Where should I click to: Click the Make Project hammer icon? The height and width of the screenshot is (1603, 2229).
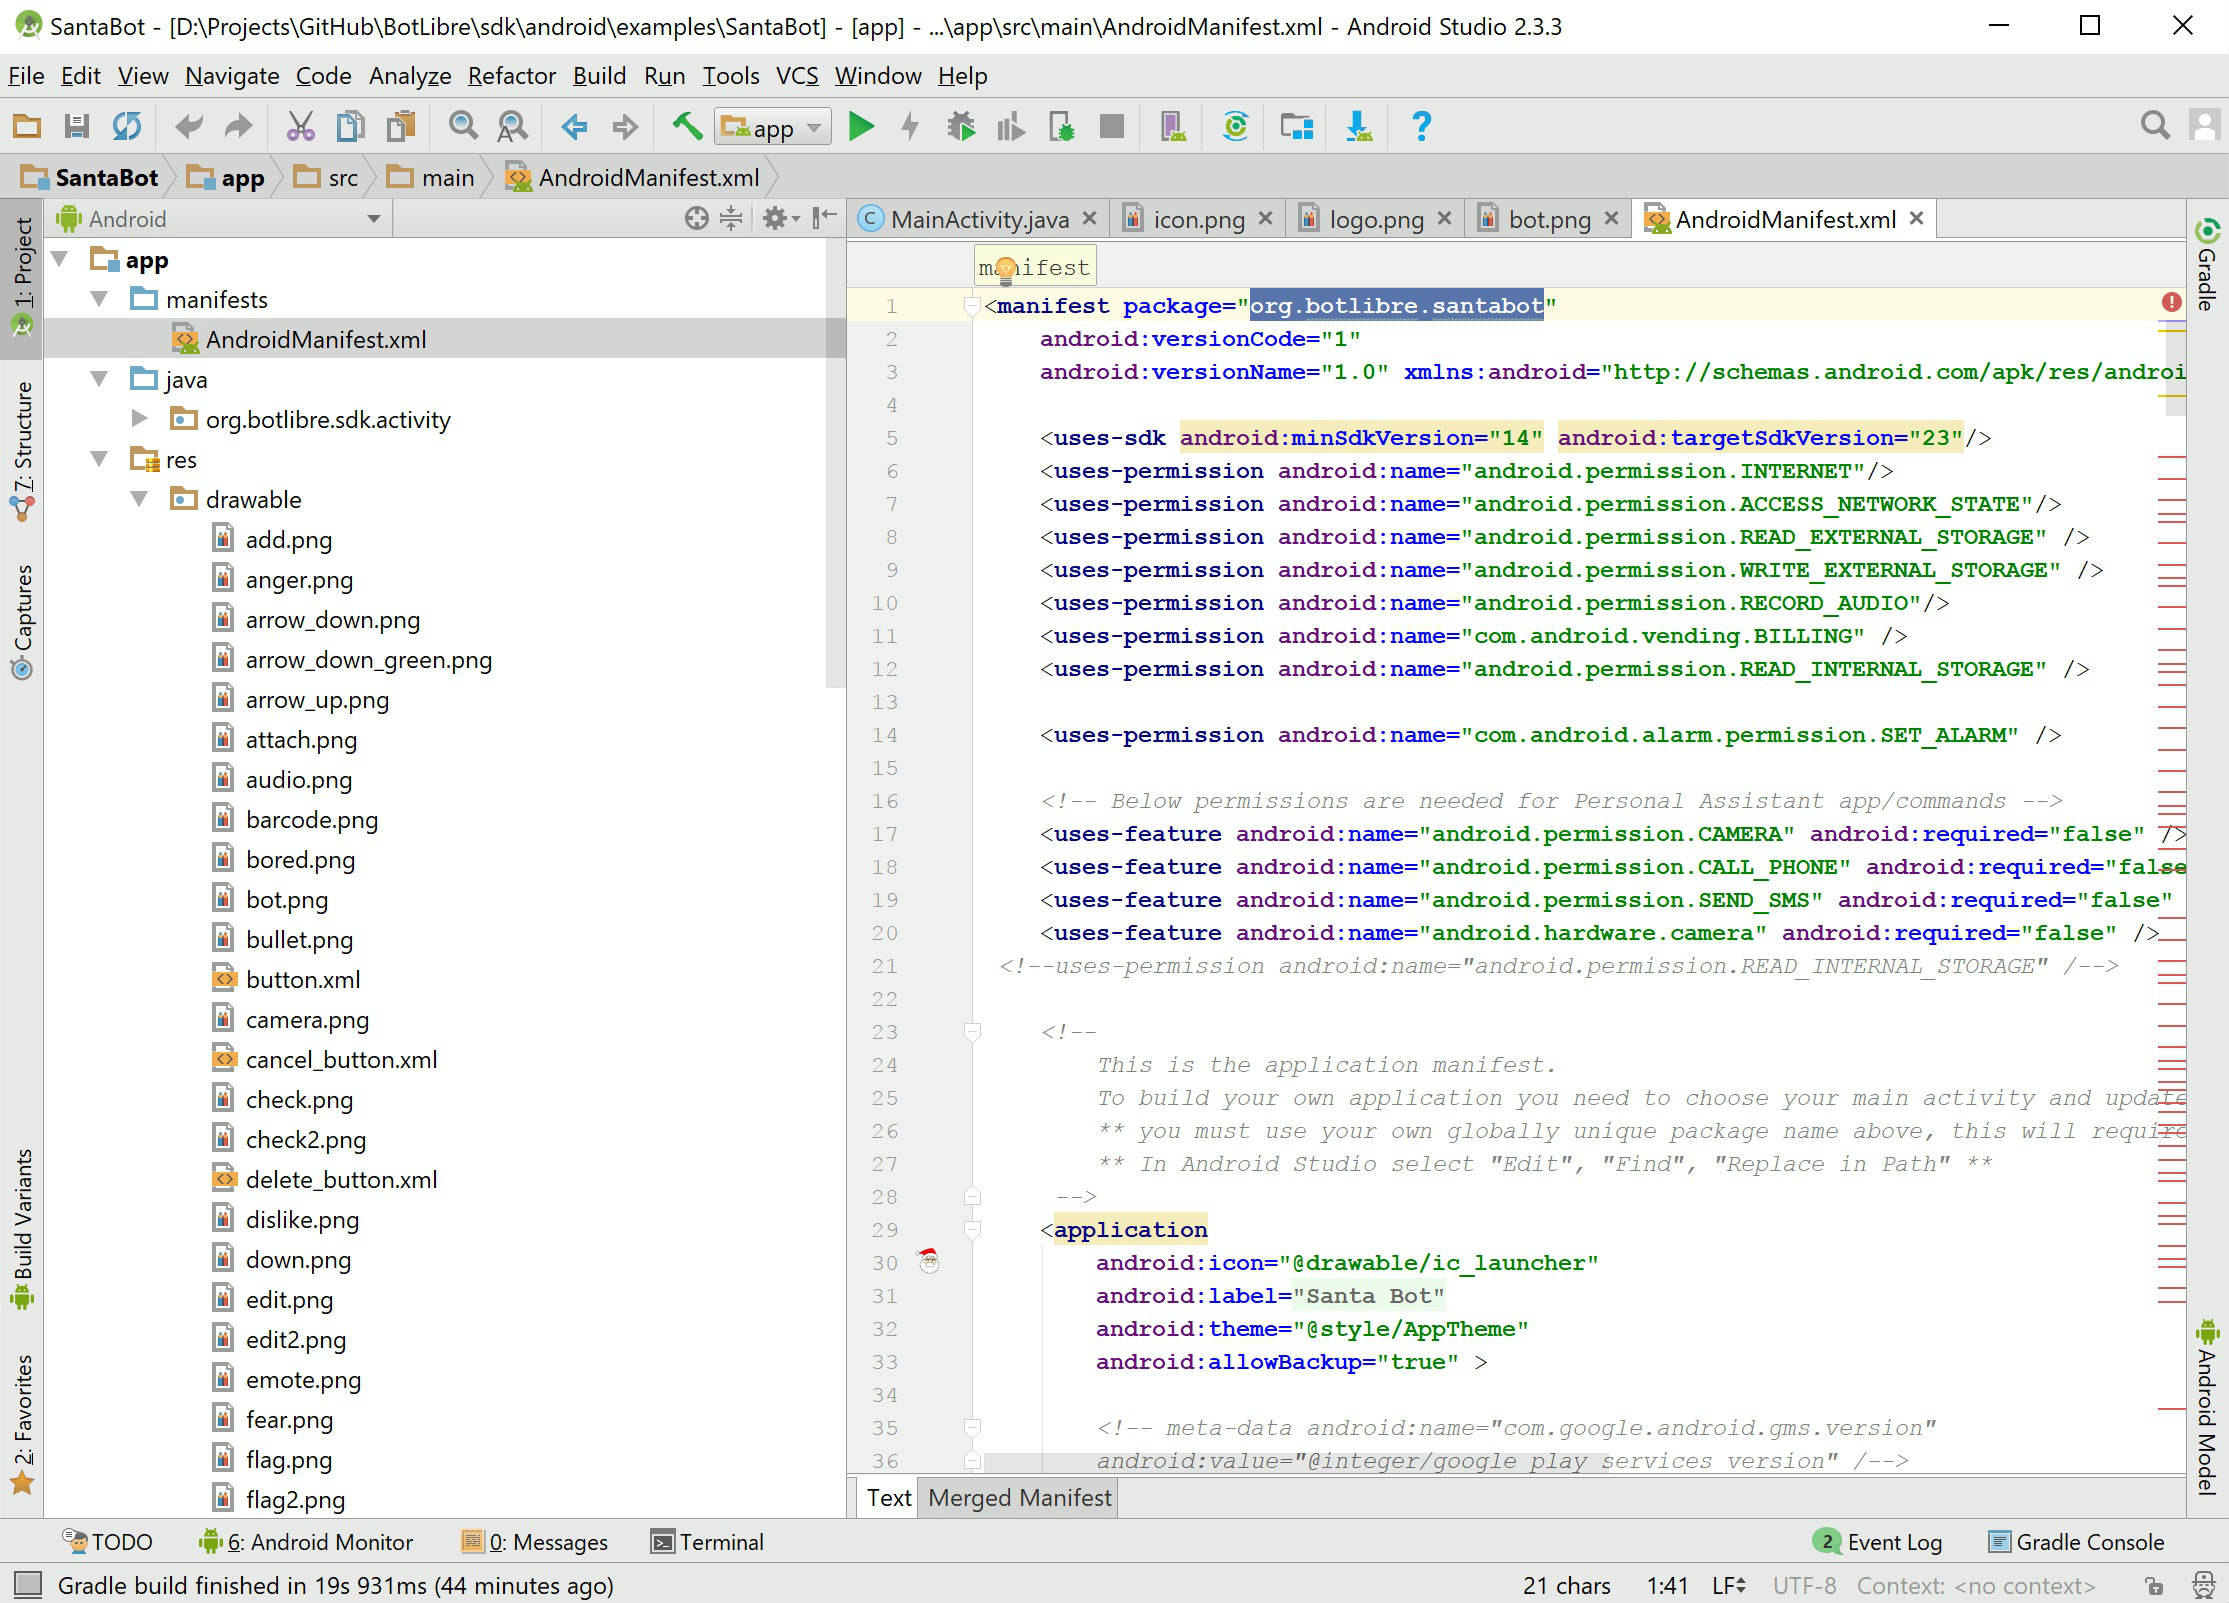[687, 127]
